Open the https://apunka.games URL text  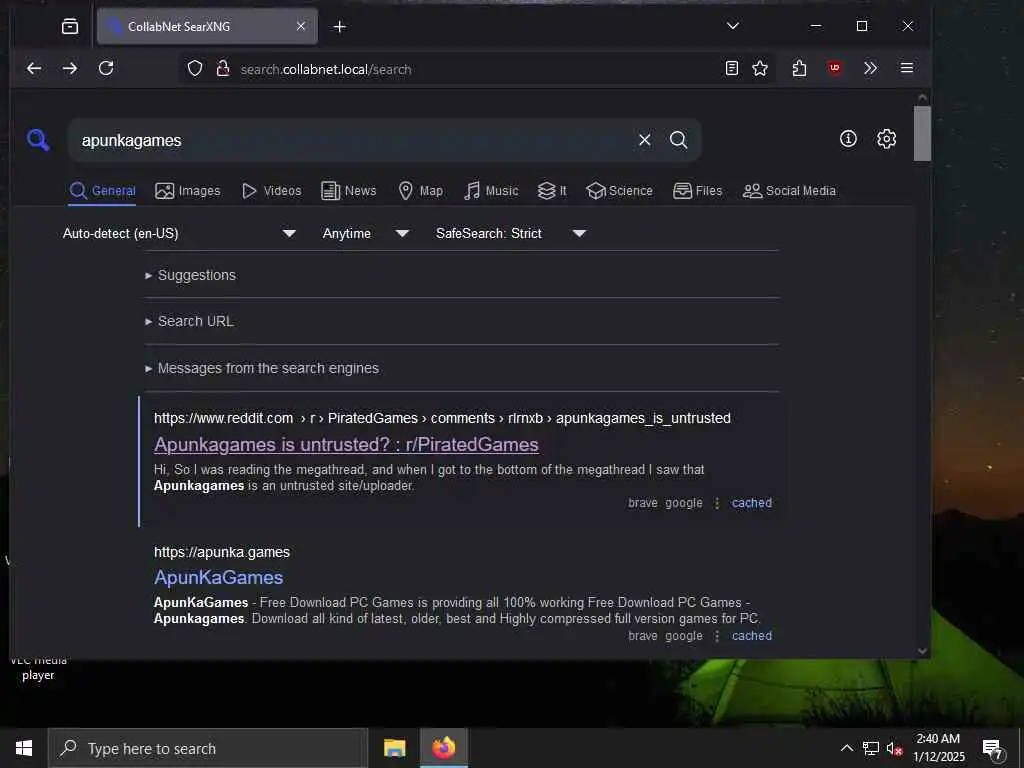(x=222, y=552)
